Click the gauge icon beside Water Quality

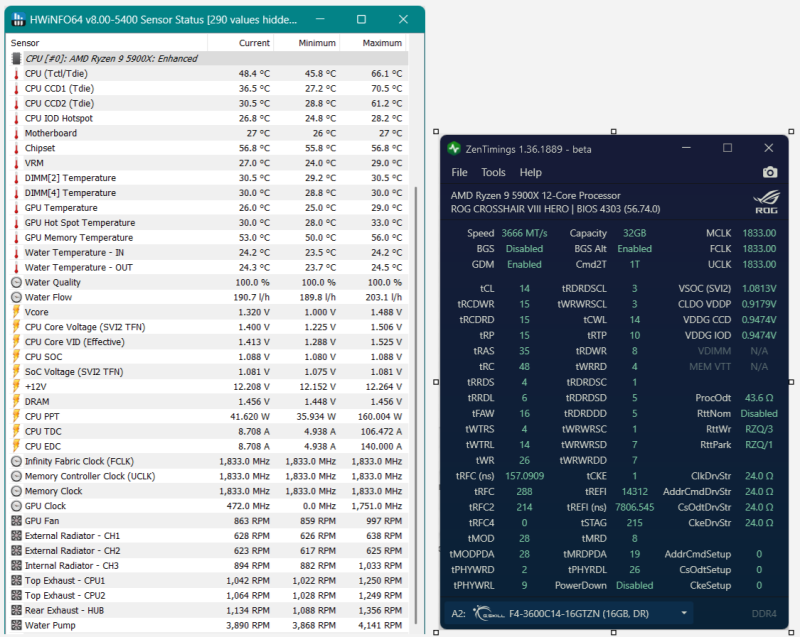click(16, 283)
